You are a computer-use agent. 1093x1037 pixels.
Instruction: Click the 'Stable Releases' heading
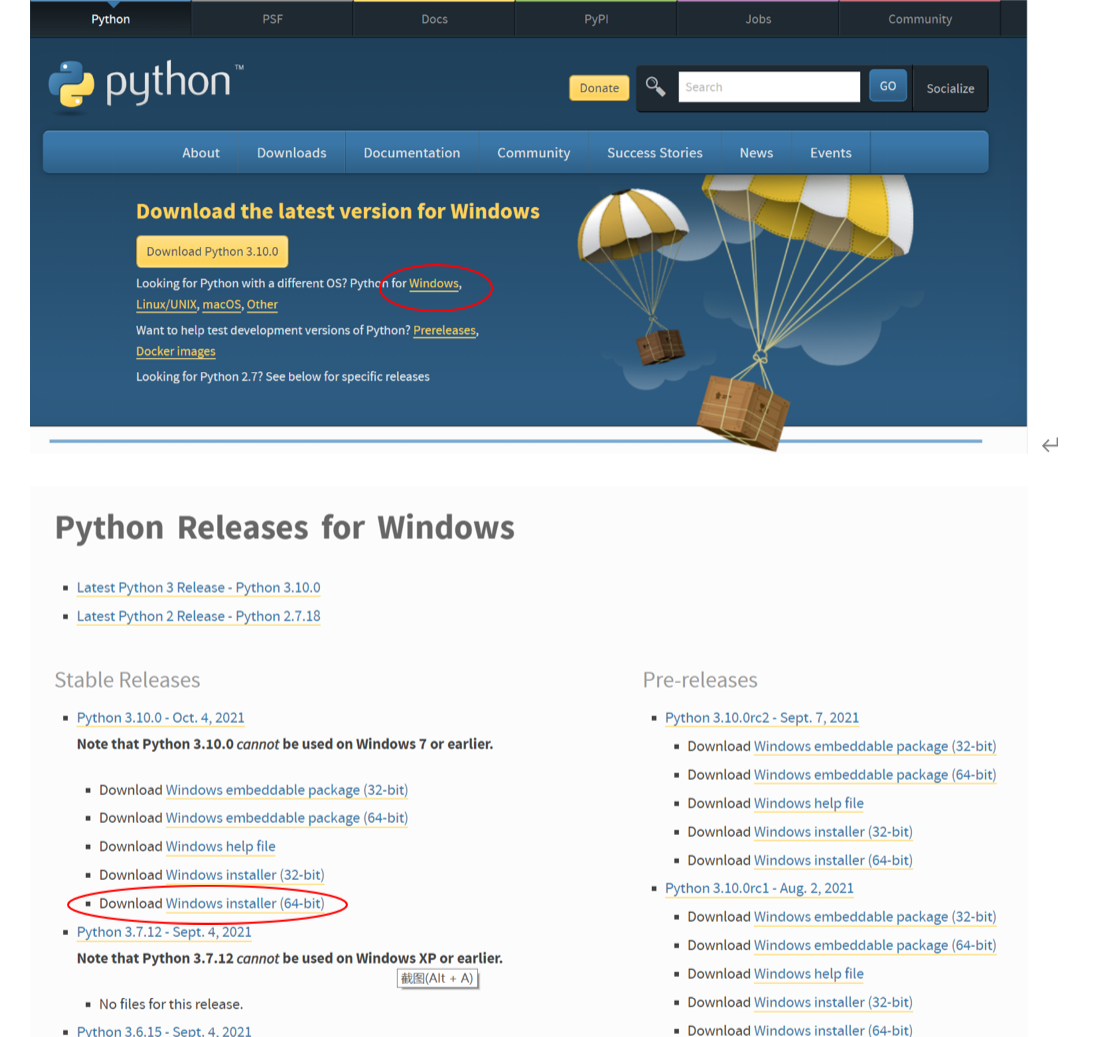(x=128, y=680)
